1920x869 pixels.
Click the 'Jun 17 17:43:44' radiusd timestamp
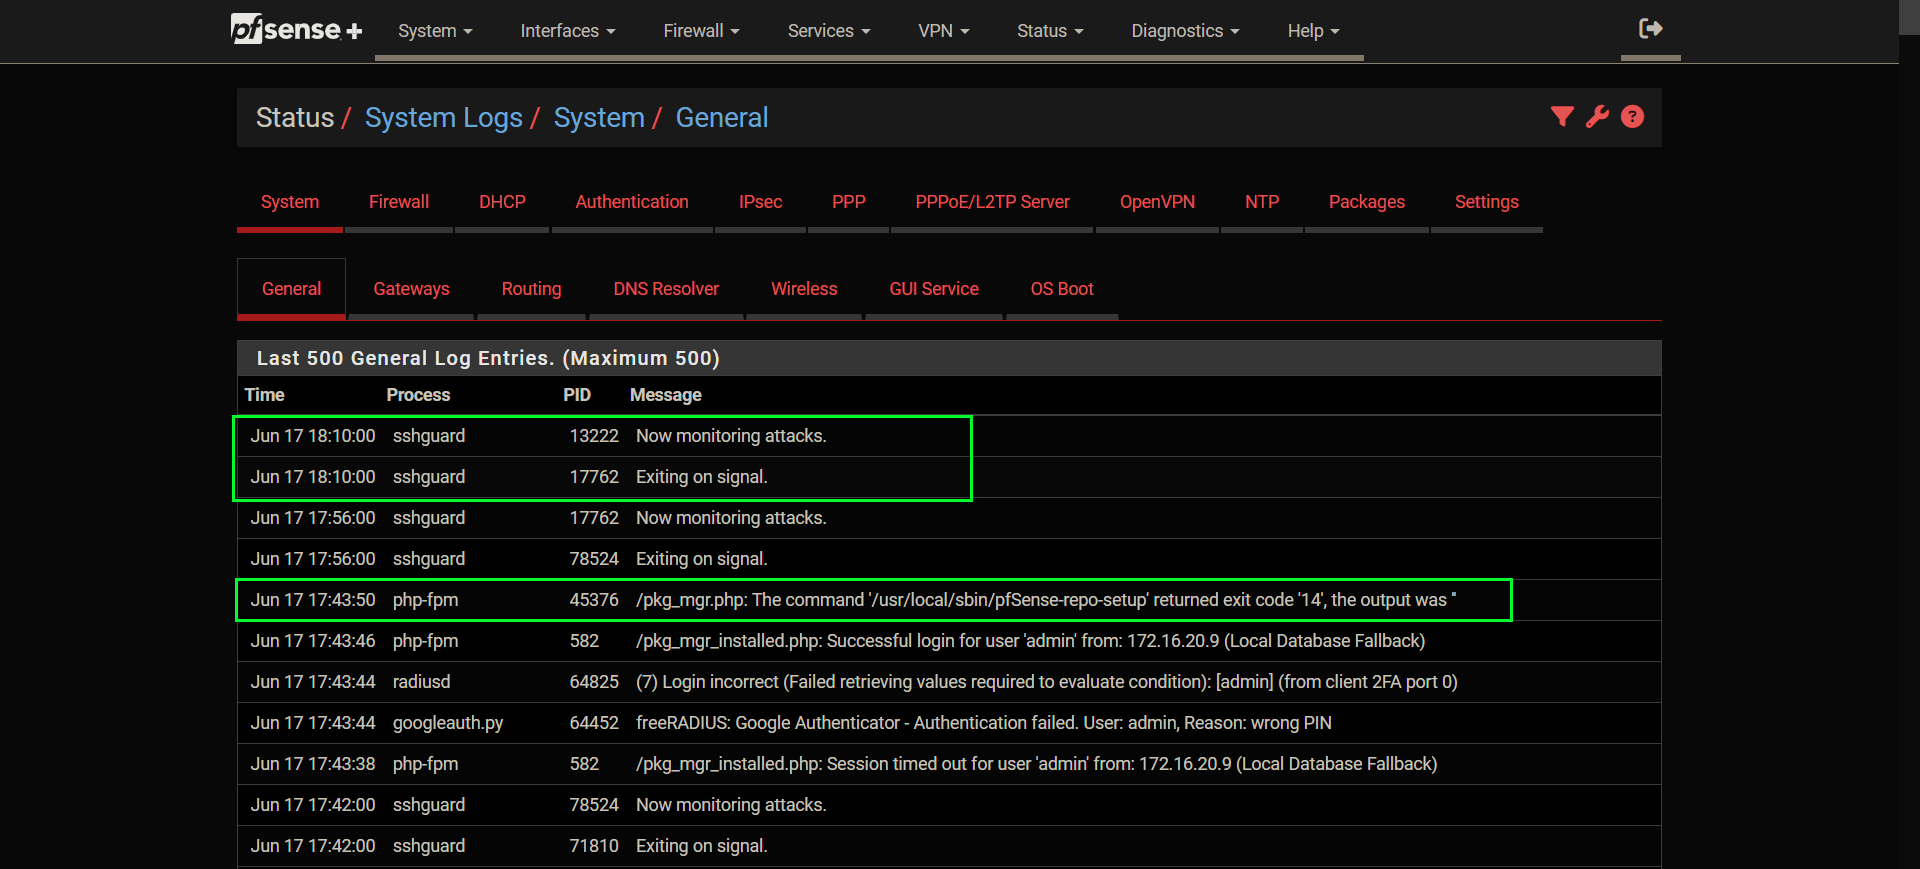pos(313,682)
